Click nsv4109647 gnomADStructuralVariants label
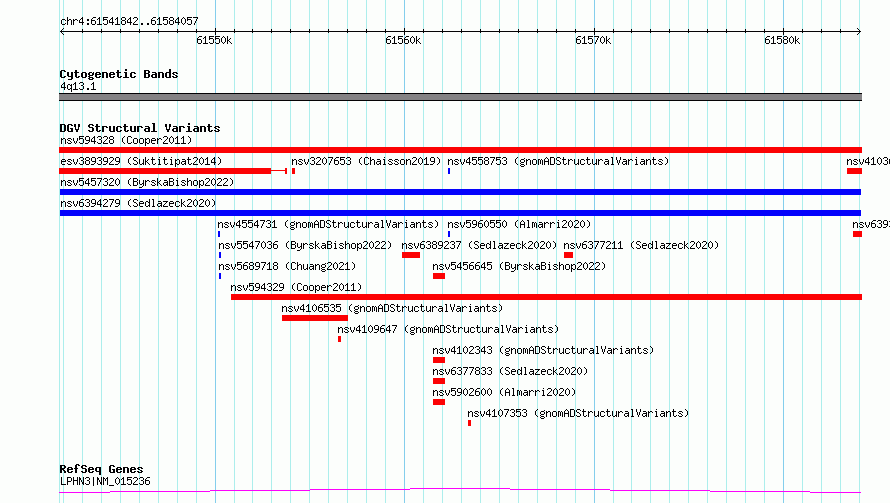 [448, 329]
